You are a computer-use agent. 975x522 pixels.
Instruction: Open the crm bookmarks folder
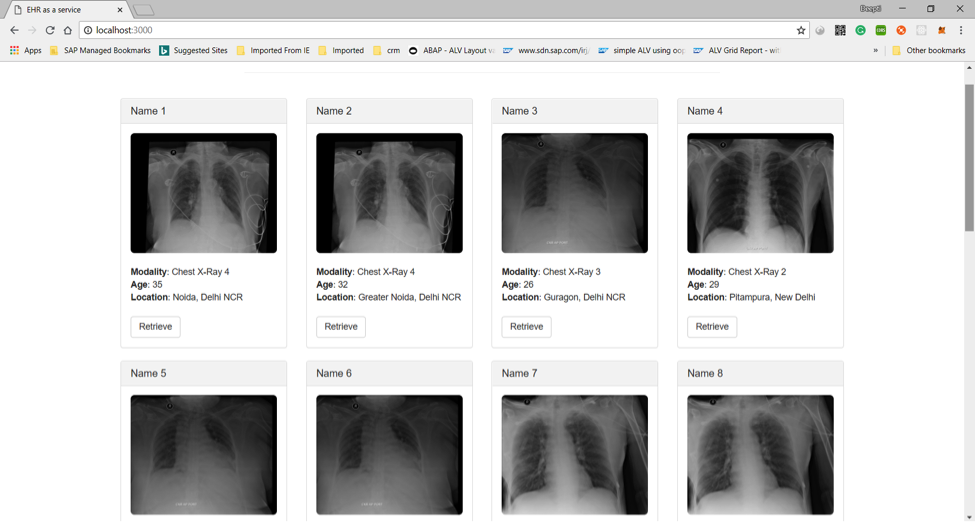(x=386, y=50)
